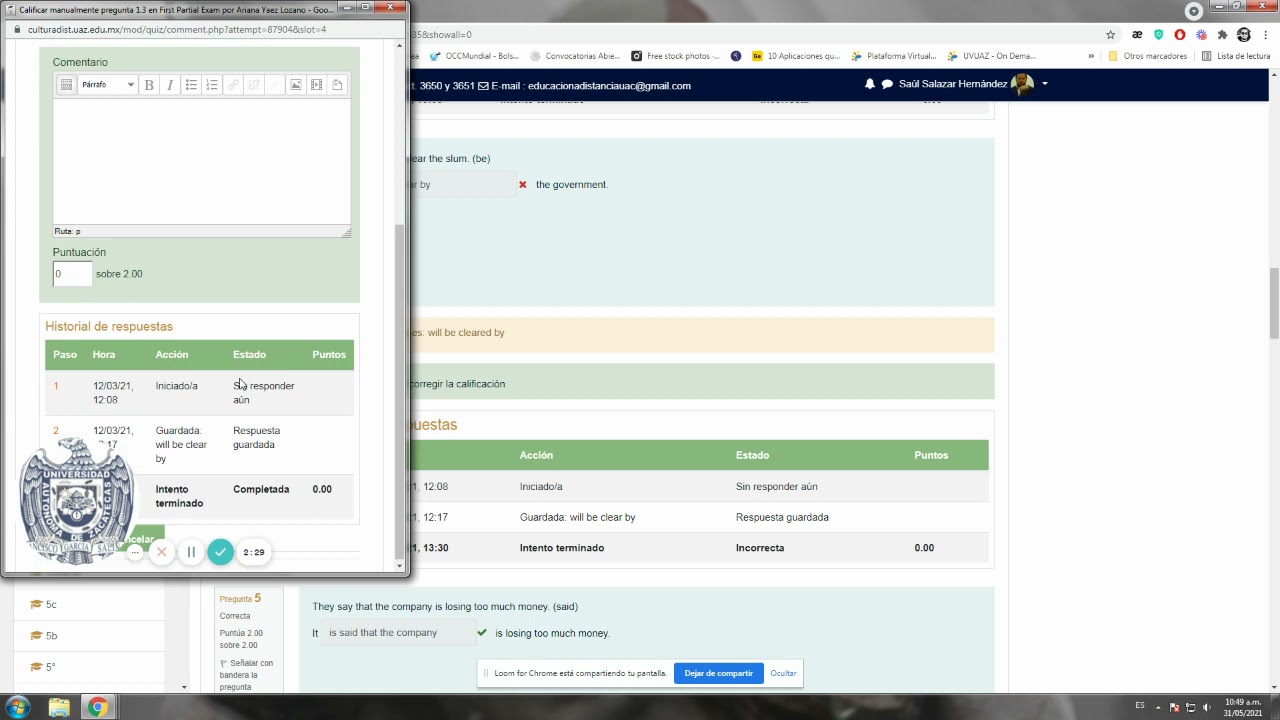Screen dimensions: 1280x720
Task: Click the manage files icon in editor
Action: 338,85
